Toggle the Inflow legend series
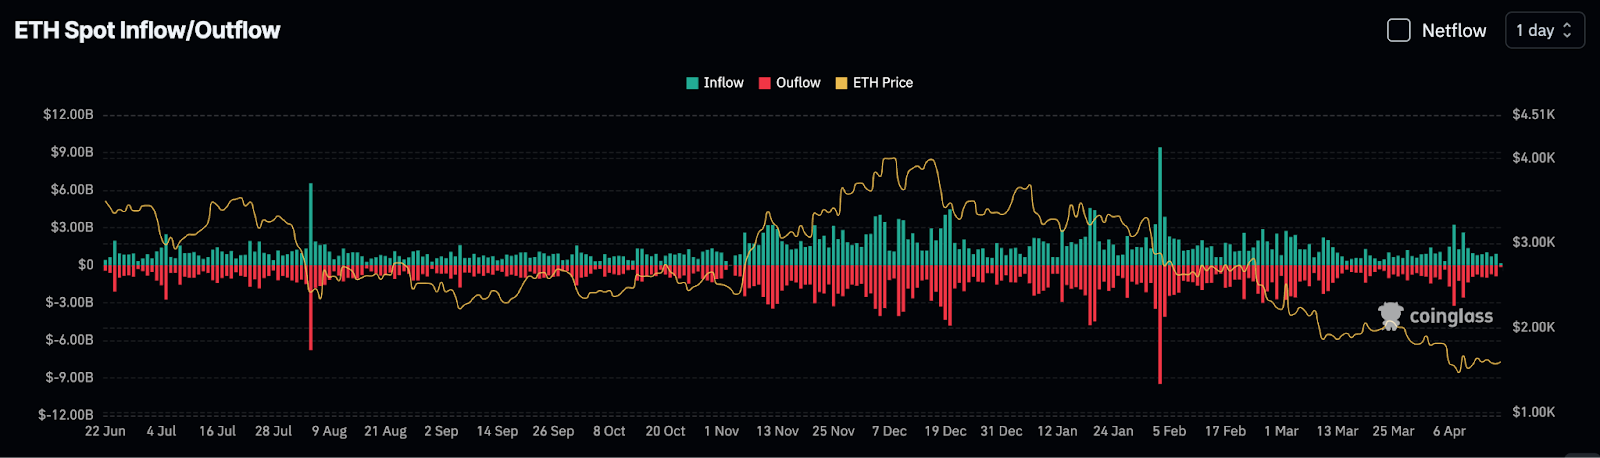The height and width of the screenshot is (458, 1600). point(715,83)
